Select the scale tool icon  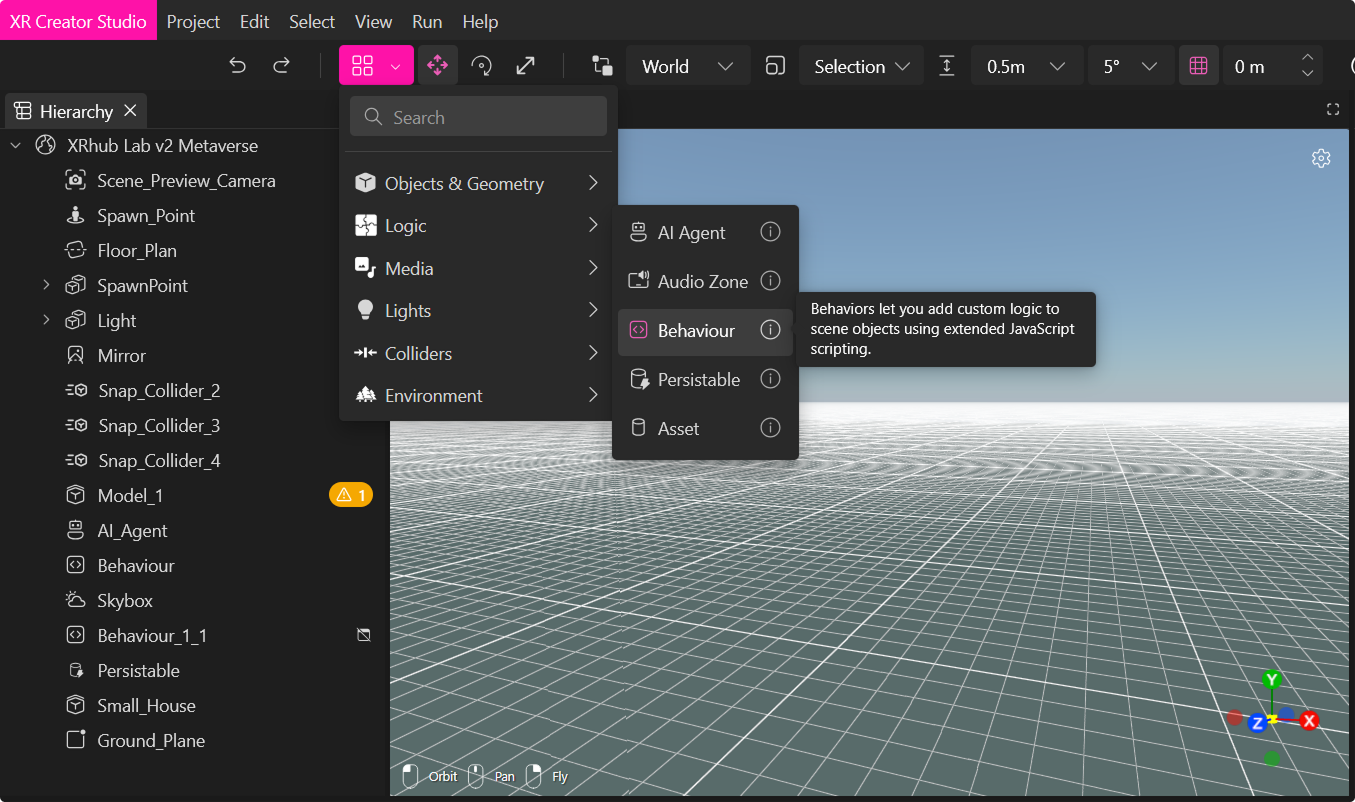tap(525, 66)
